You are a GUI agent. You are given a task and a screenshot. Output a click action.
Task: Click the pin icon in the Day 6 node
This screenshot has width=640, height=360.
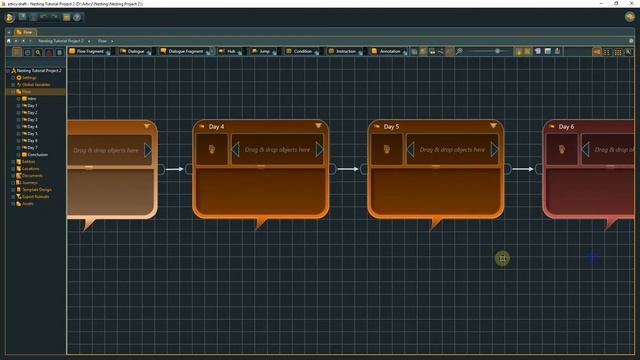point(562,149)
